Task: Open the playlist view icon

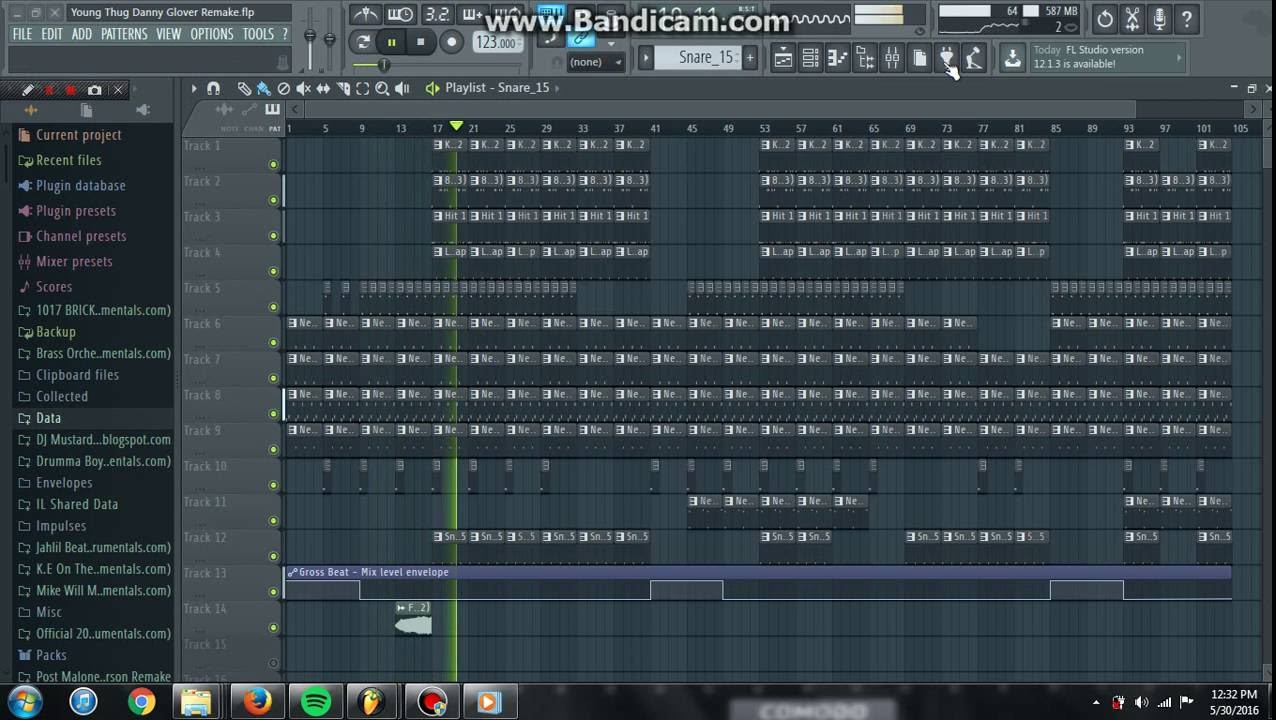Action: coord(783,58)
